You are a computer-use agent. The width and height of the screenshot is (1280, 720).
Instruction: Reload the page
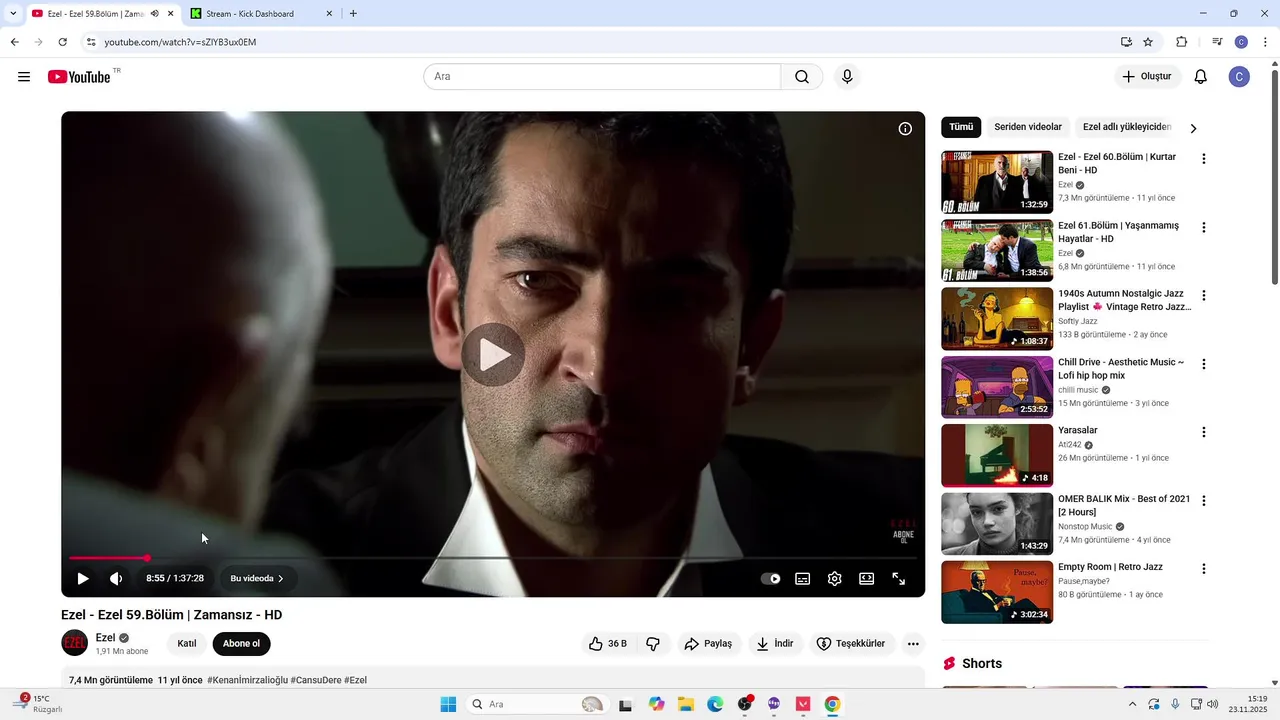point(62,42)
